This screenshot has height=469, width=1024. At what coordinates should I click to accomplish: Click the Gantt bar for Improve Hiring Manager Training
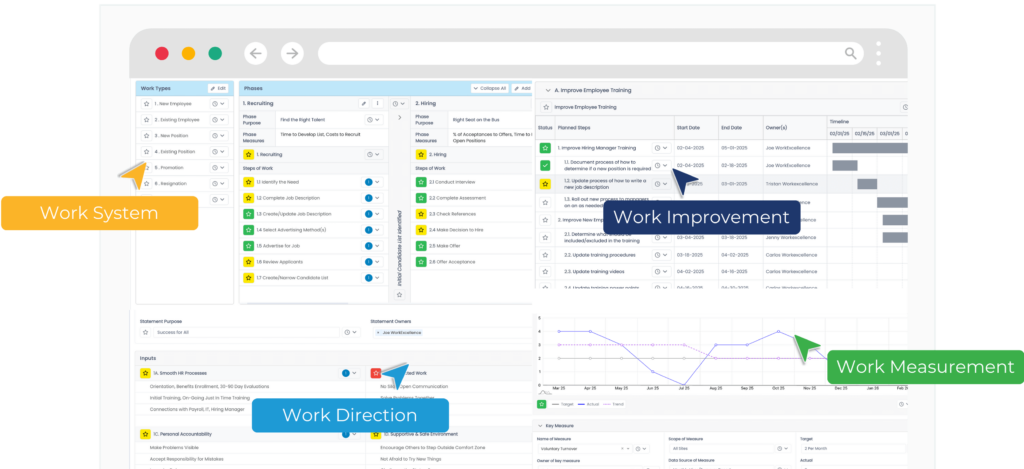(x=870, y=148)
